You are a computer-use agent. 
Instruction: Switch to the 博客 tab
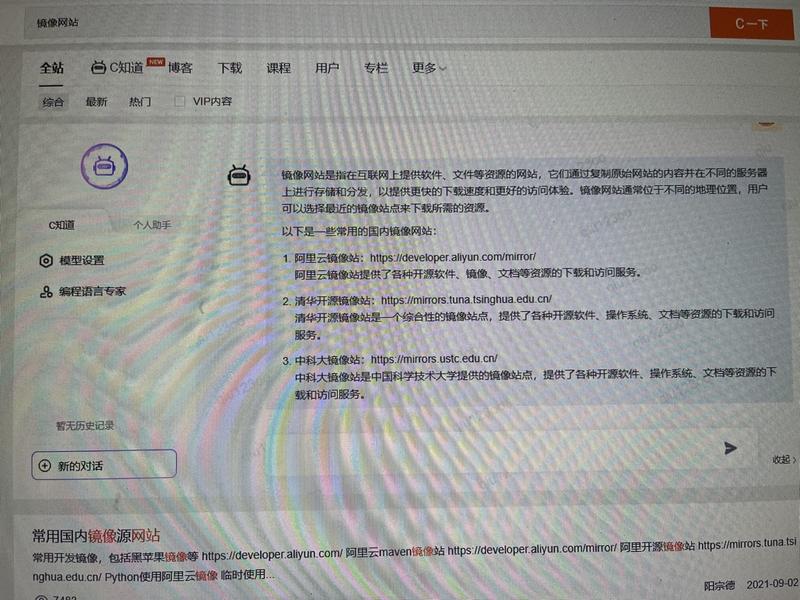pos(180,68)
